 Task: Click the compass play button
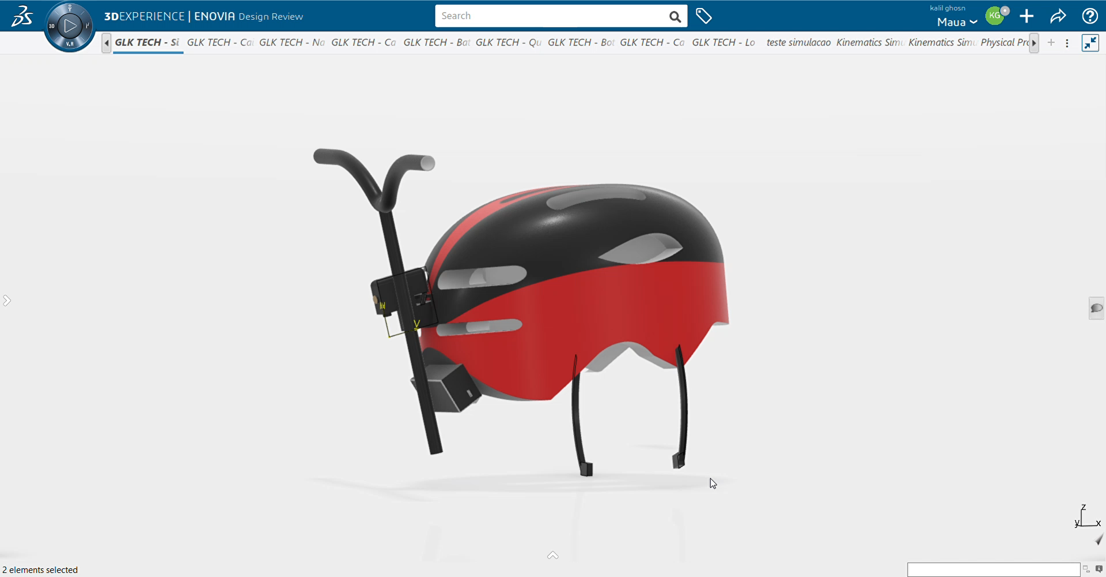(69, 27)
